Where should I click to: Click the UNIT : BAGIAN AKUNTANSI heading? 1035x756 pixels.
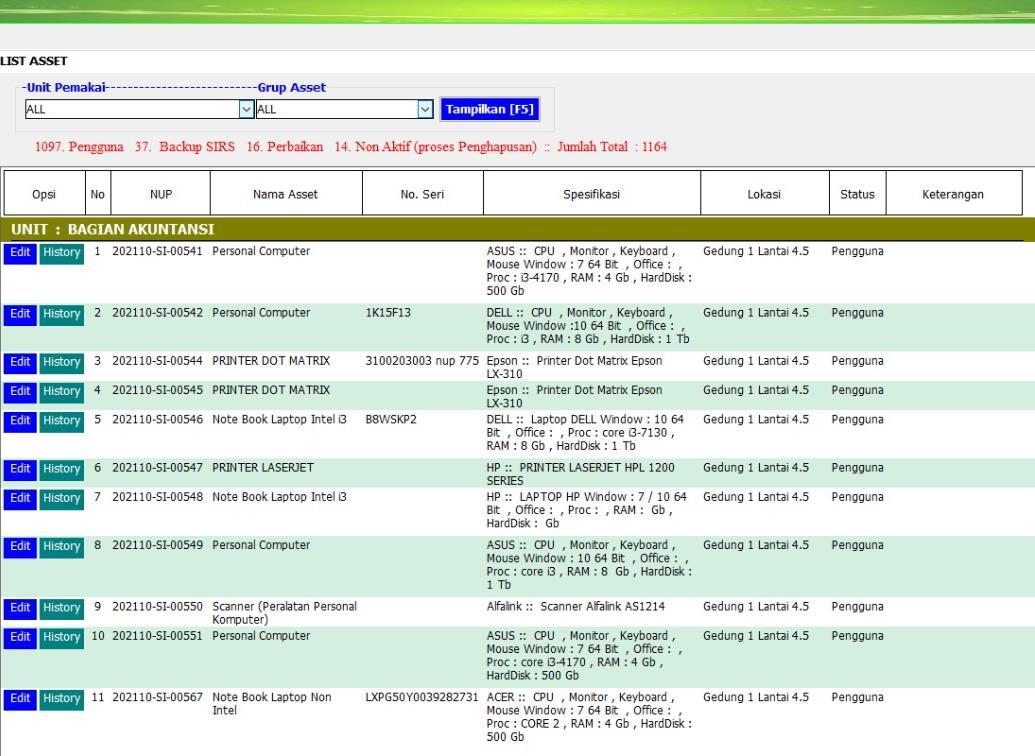click(113, 229)
